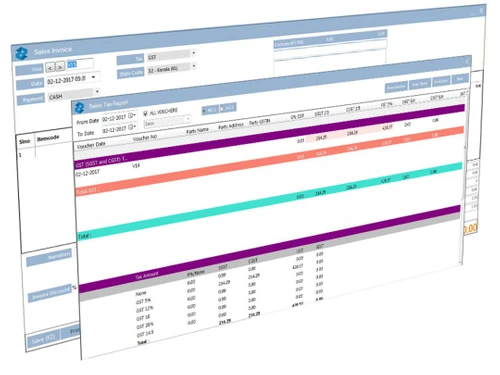Open the Payment CASH dropdown

pos(97,91)
